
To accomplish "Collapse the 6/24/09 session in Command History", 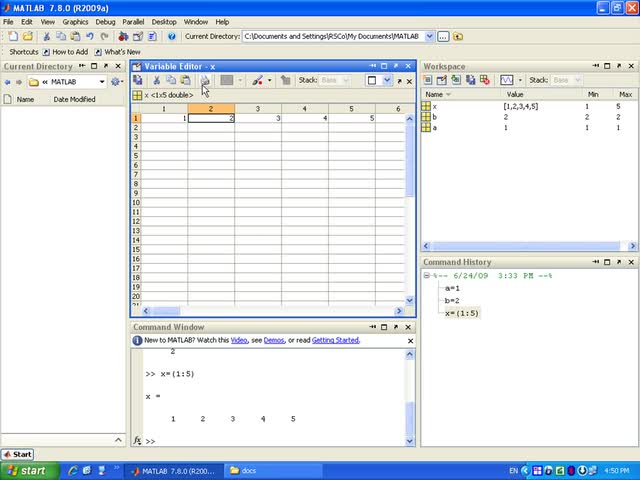I will coord(427,276).
